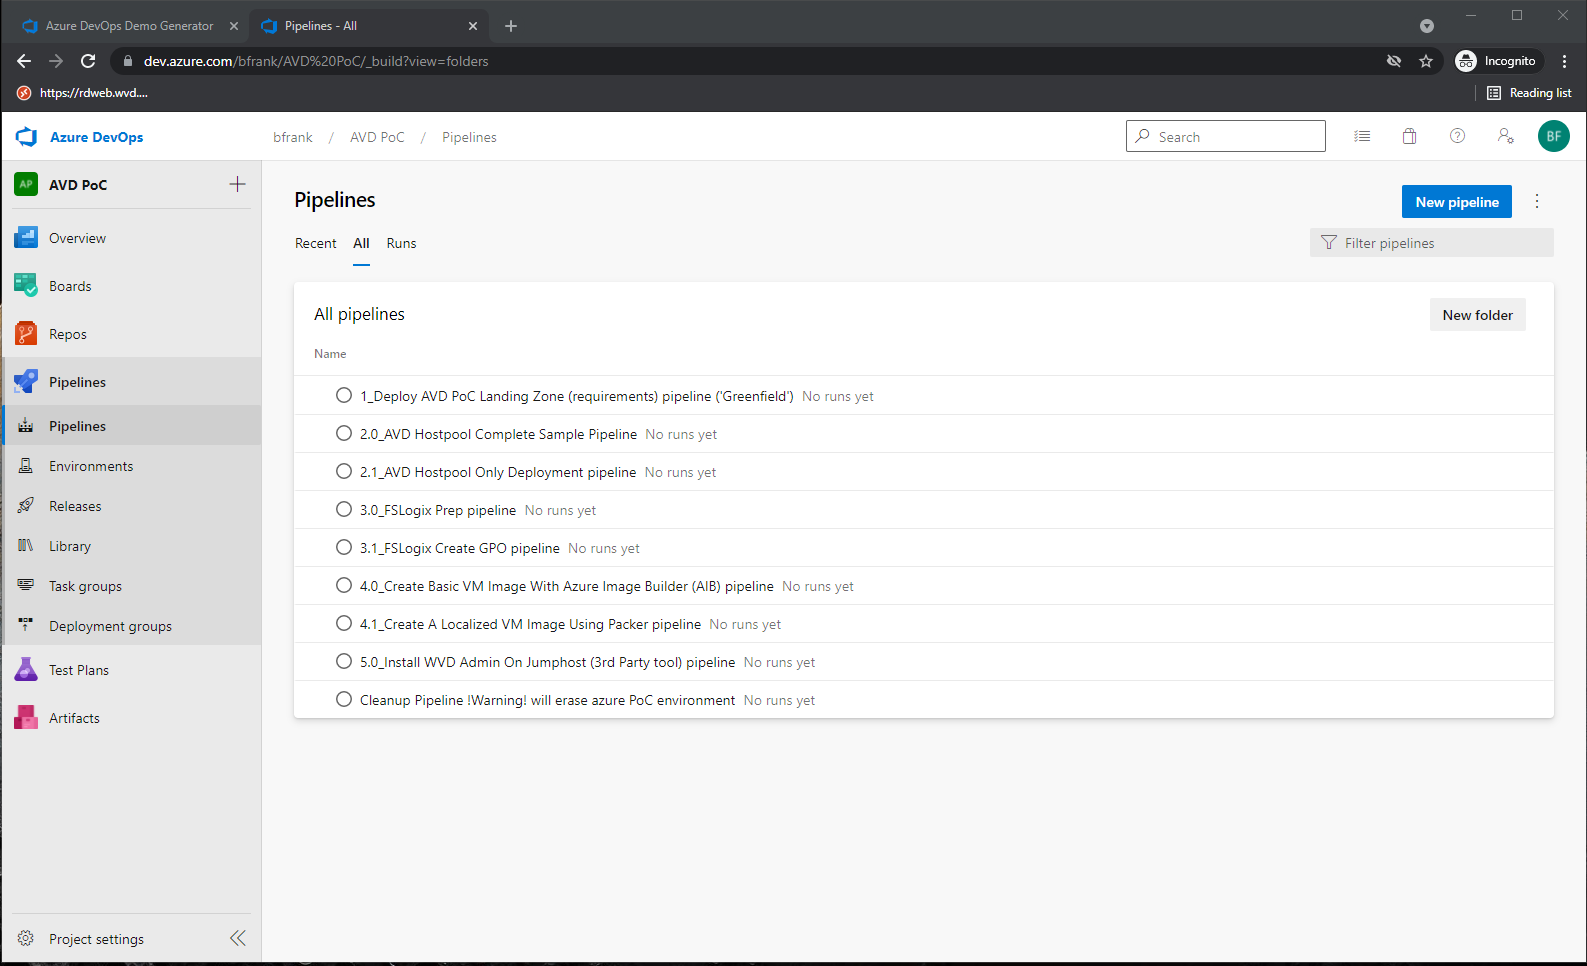The image size is (1587, 966).
Task: Click the Incognito profile button
Action: point(1496,61)
